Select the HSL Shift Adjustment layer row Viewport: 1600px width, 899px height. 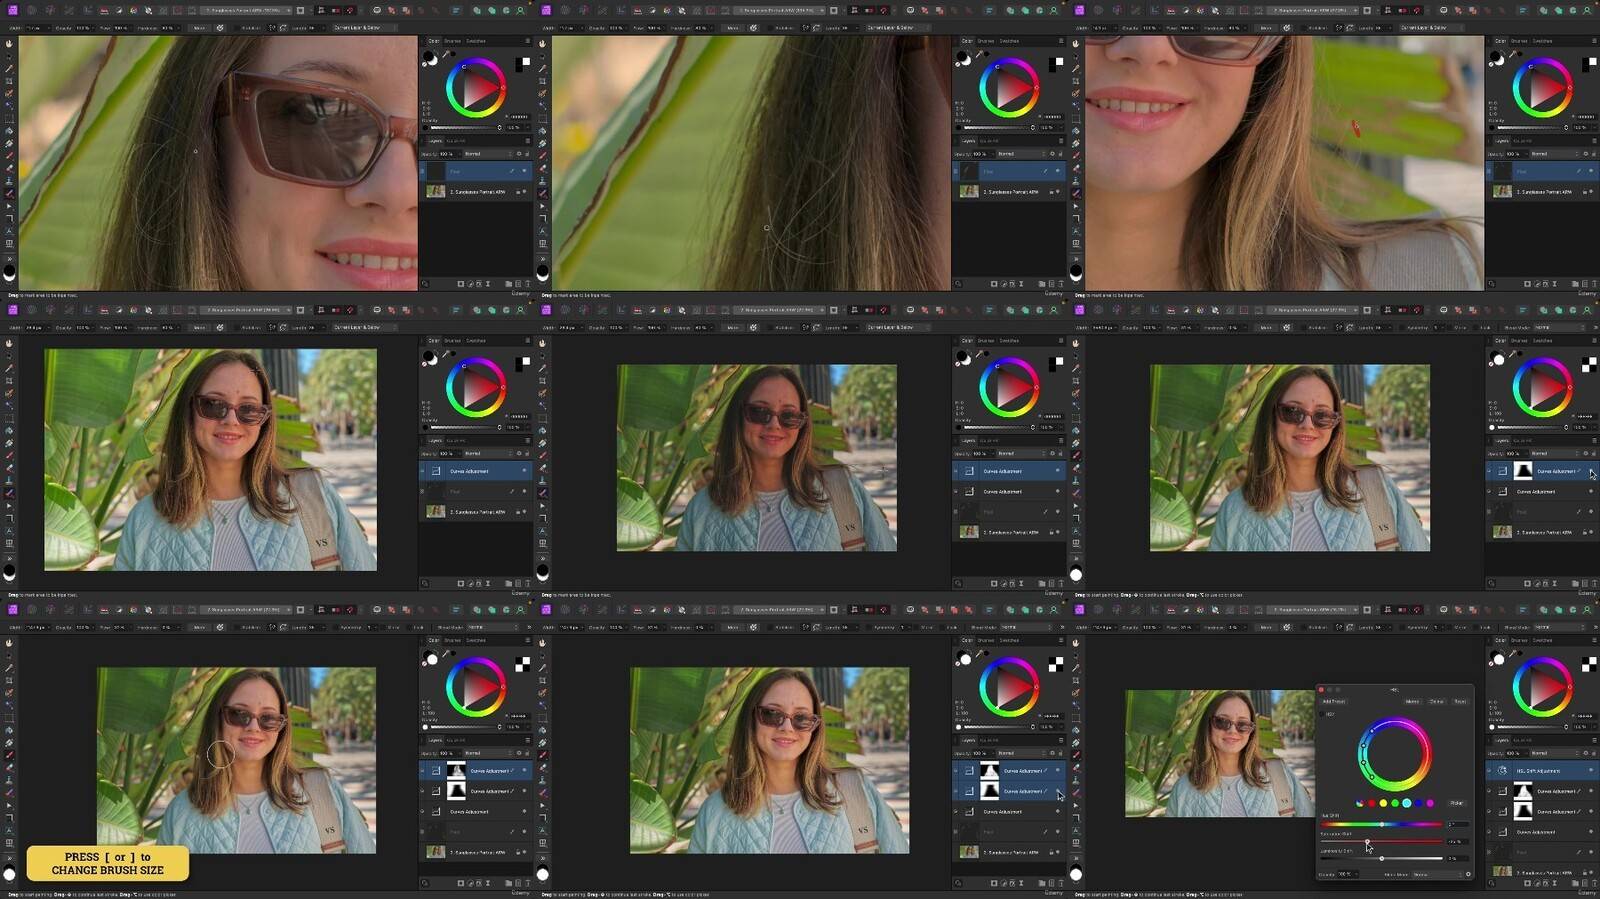(1543, 771)
